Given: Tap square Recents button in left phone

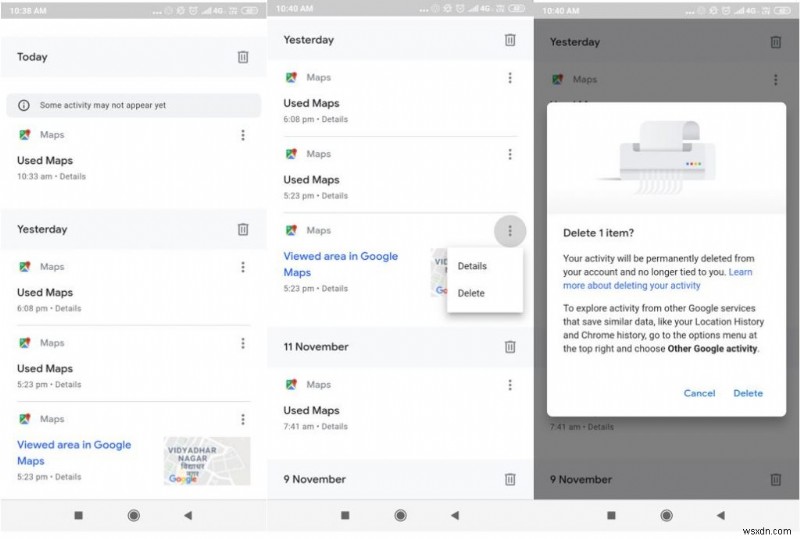Looking at the screenshot, I should [79, 516].
